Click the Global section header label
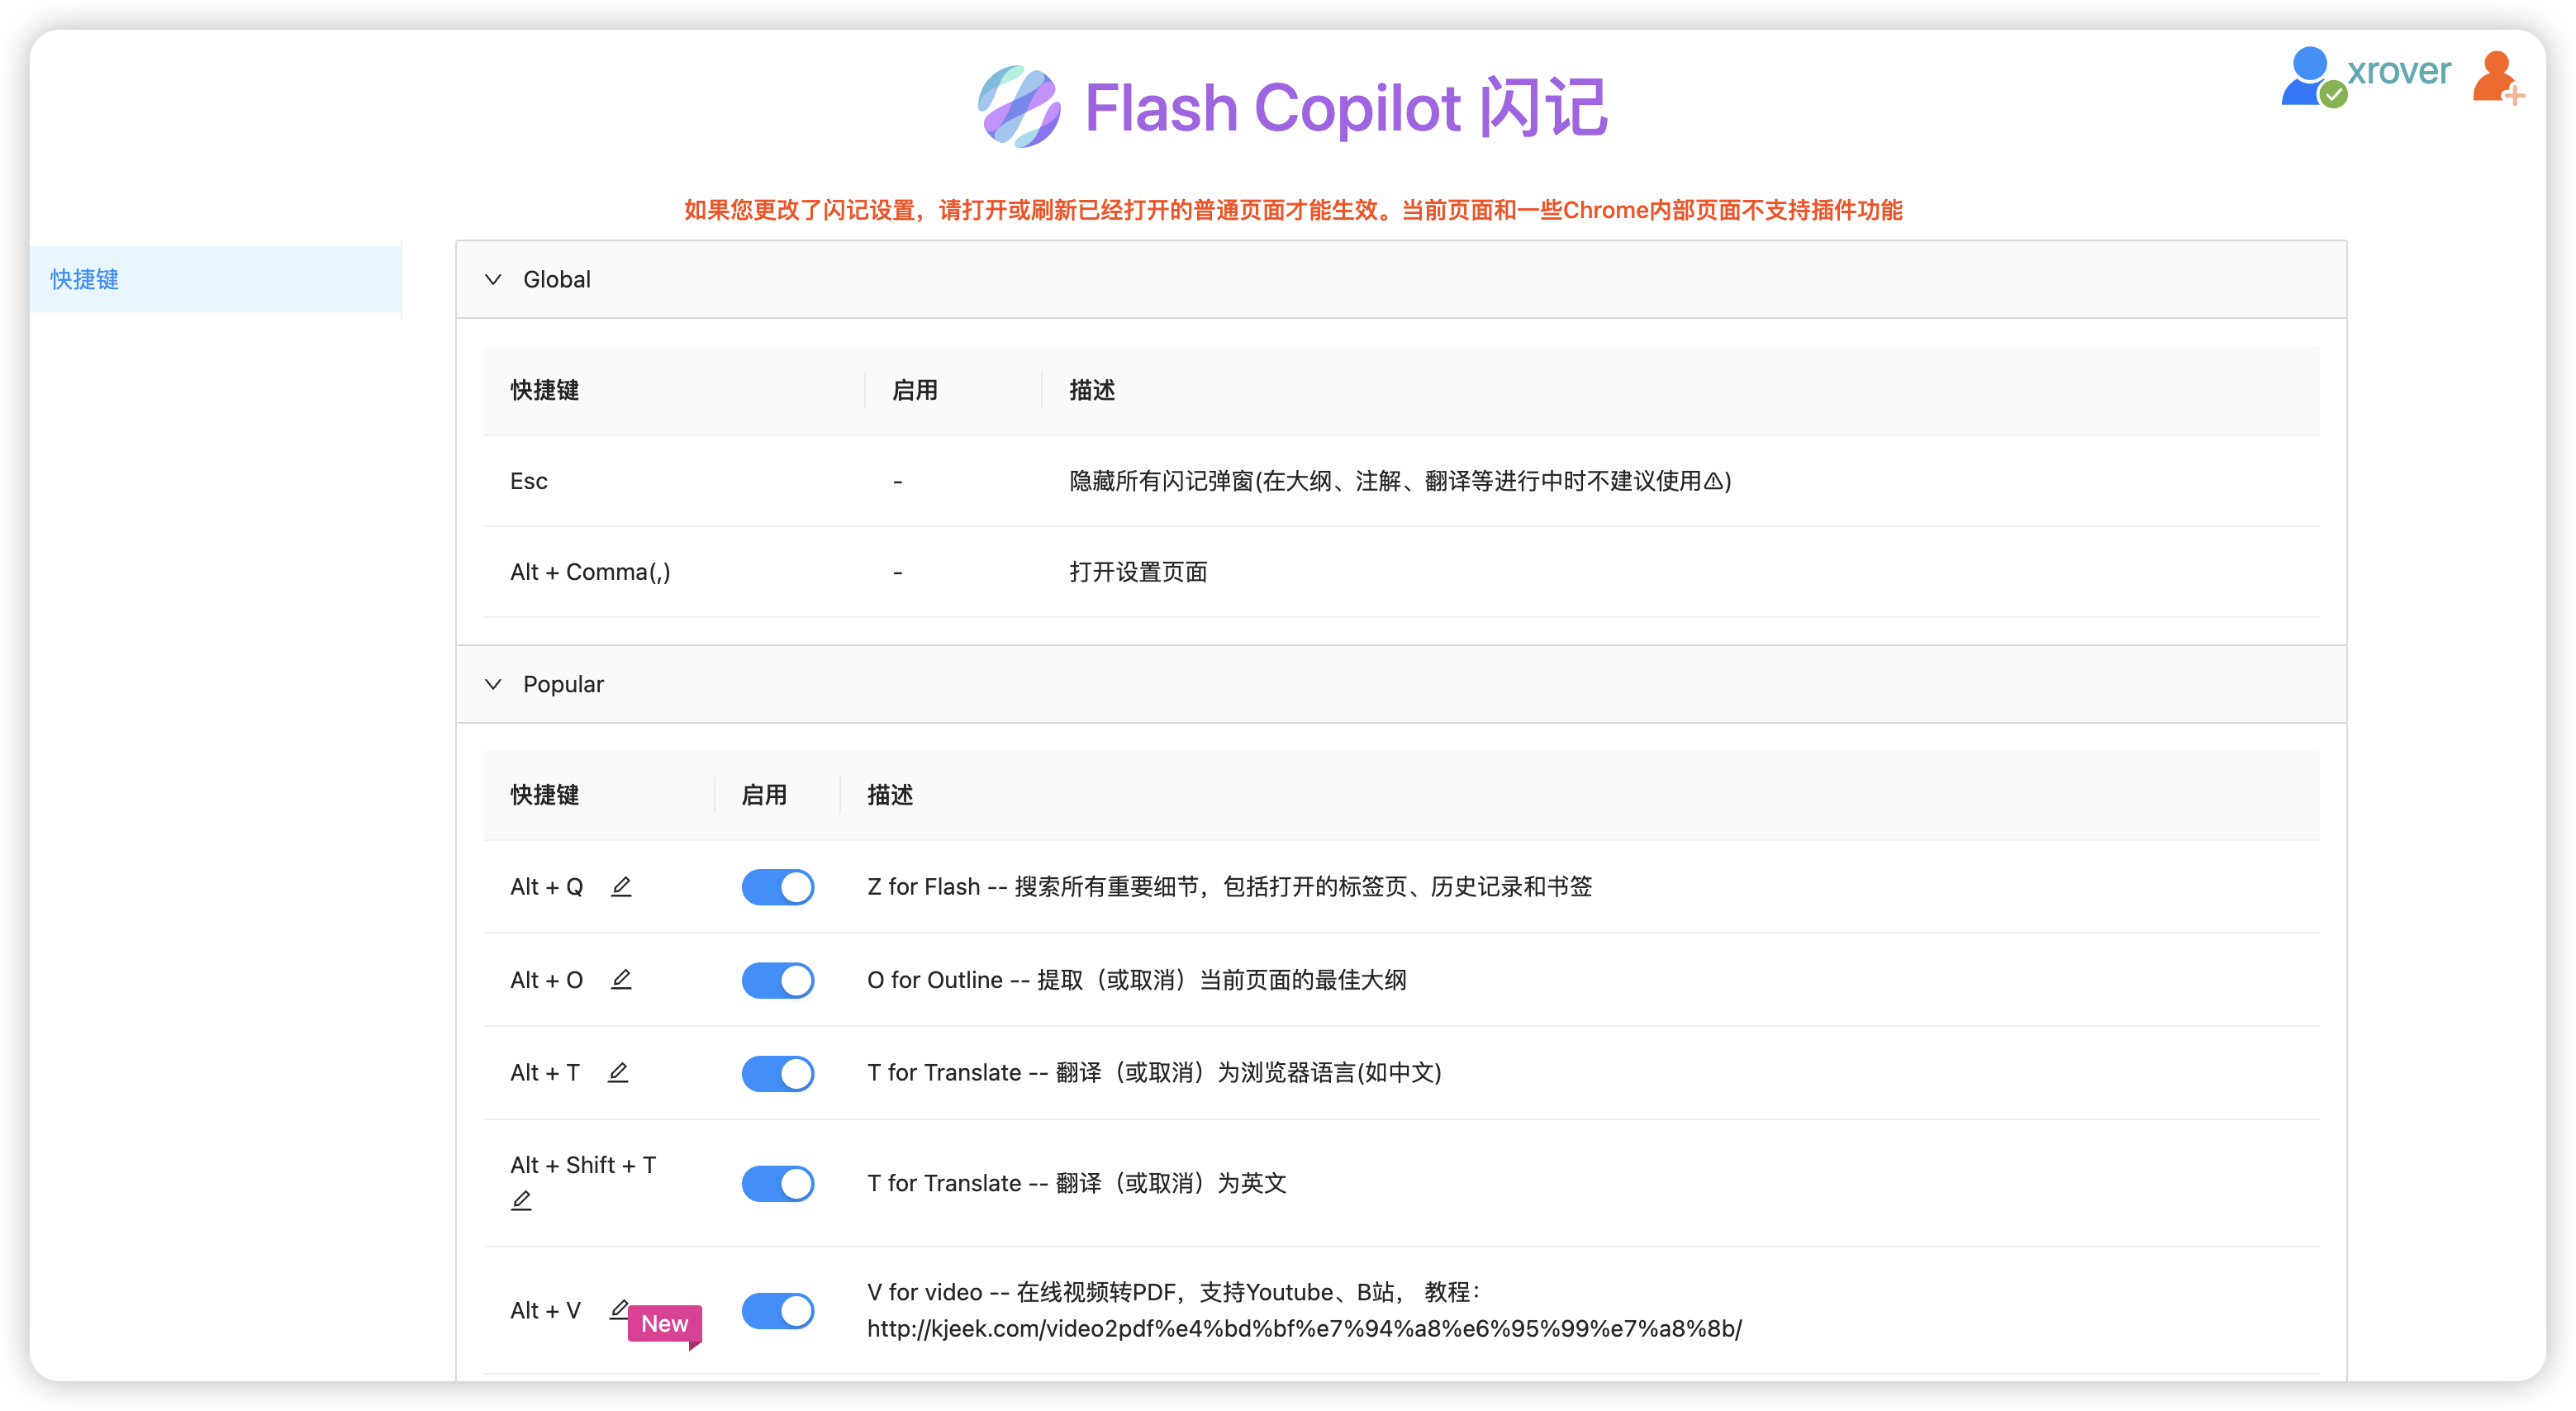This screenshot has width=2576, height=1411. click(556, 279)
